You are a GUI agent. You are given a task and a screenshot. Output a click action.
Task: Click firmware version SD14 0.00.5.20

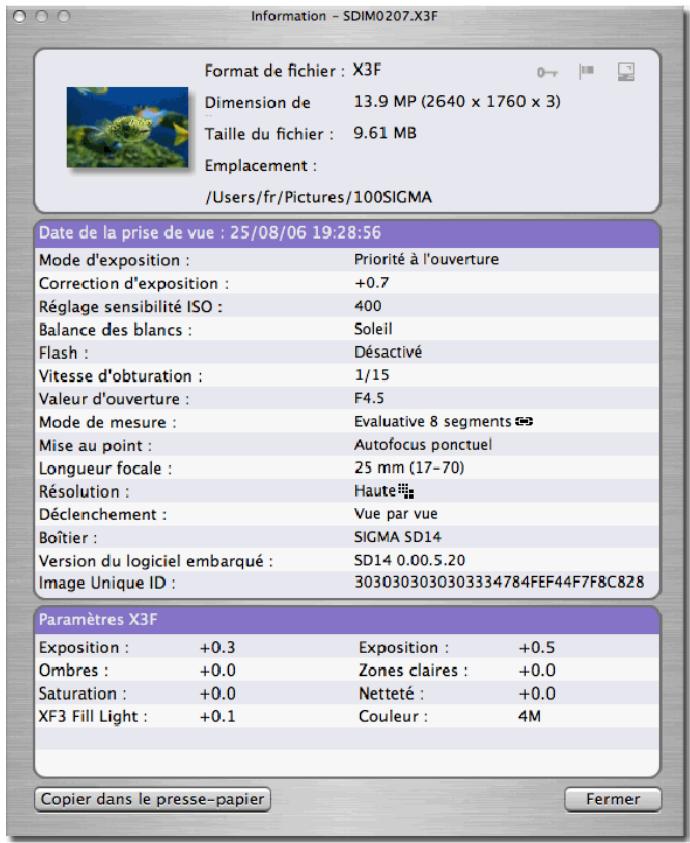click(x=409, y=560)
